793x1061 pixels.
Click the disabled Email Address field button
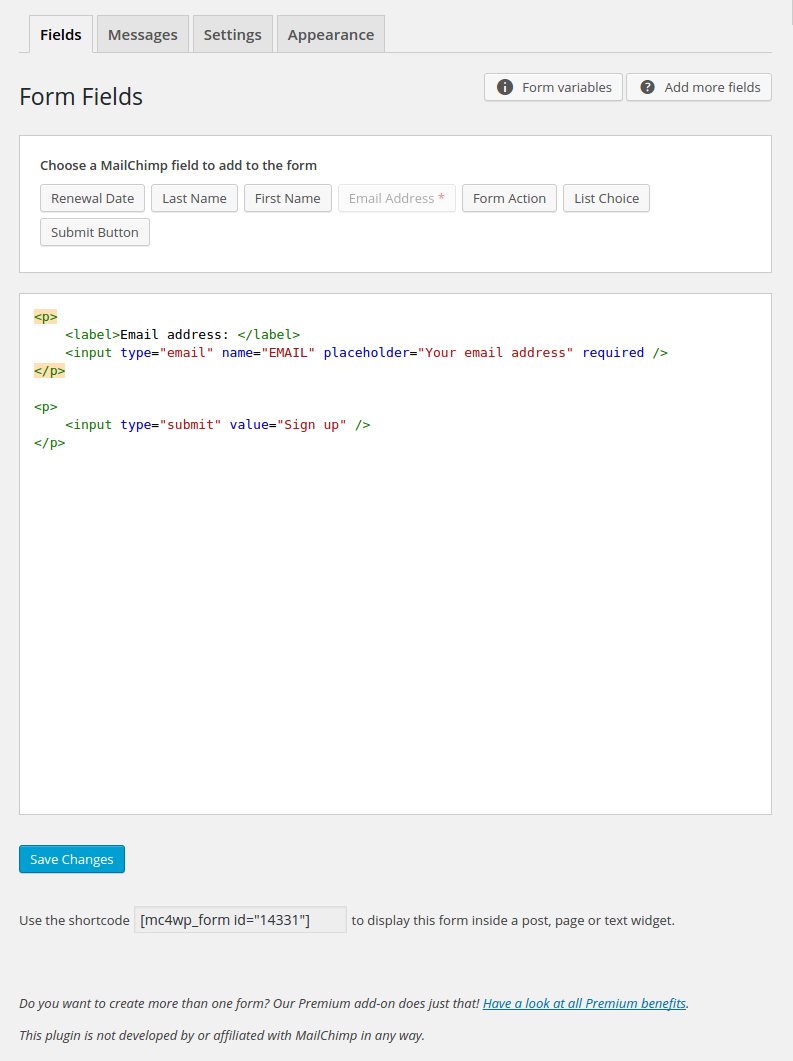click(396, 198)
